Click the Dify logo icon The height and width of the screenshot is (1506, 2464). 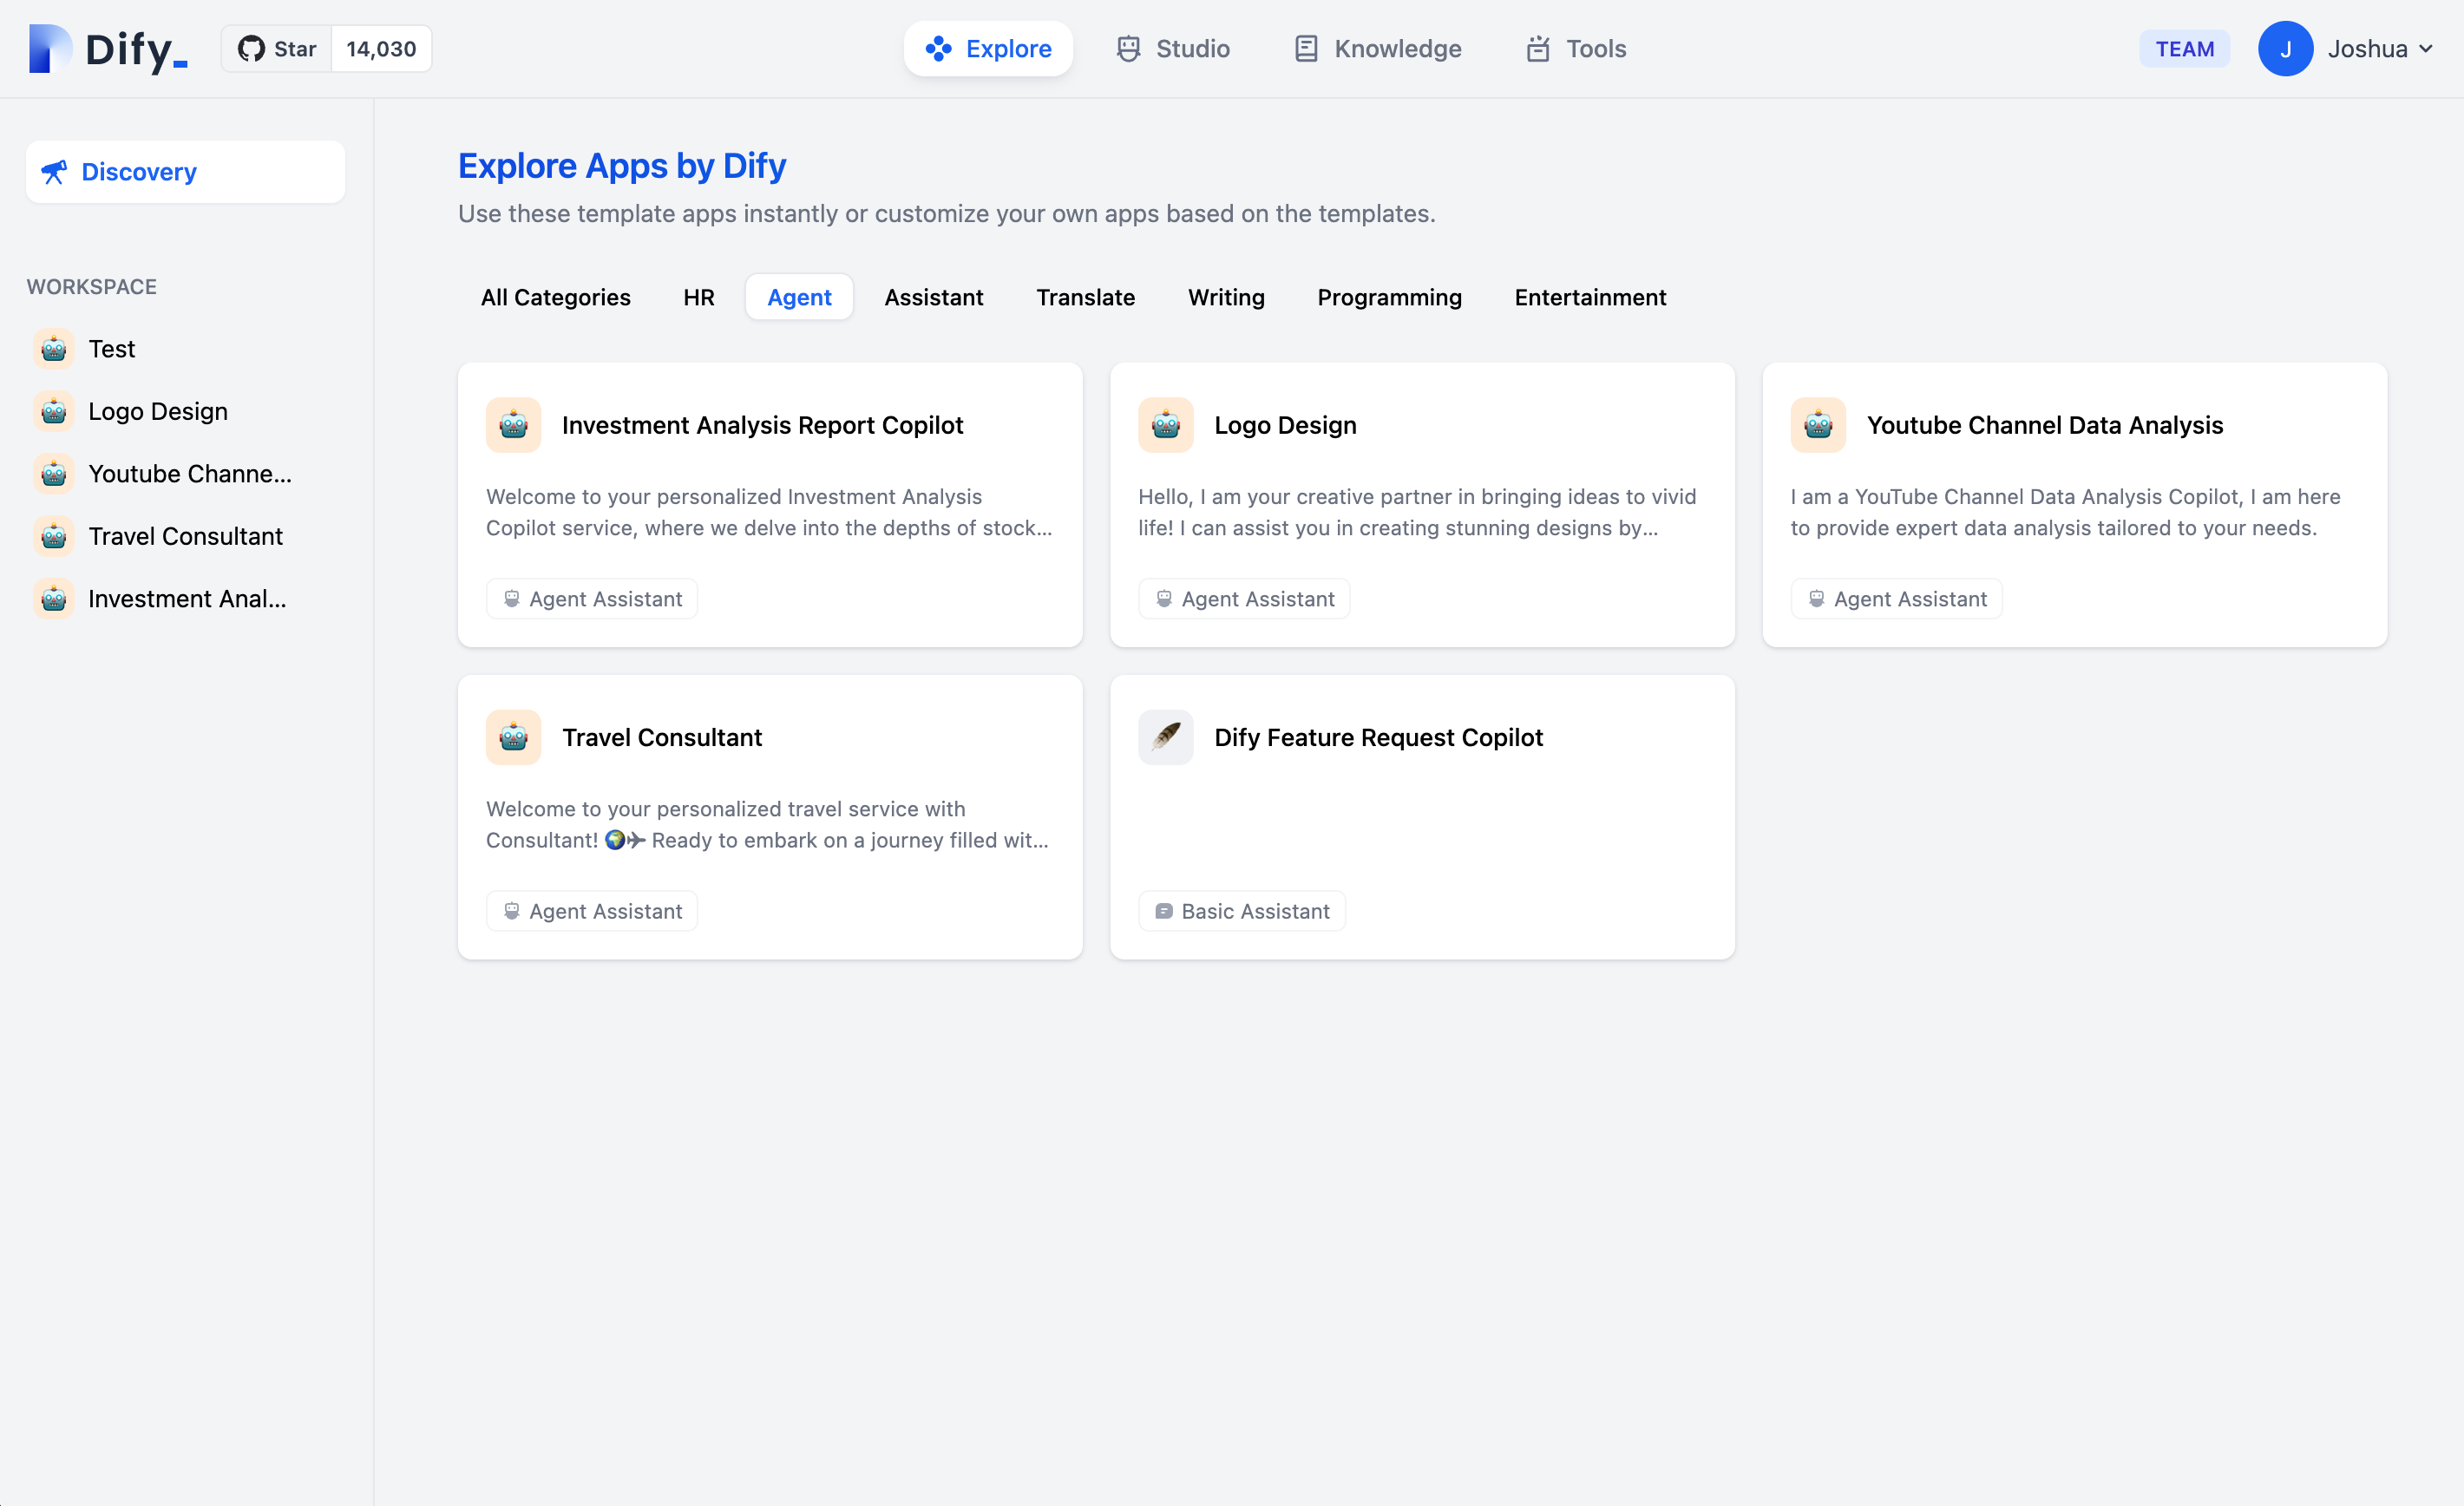[x=49, y=48]
